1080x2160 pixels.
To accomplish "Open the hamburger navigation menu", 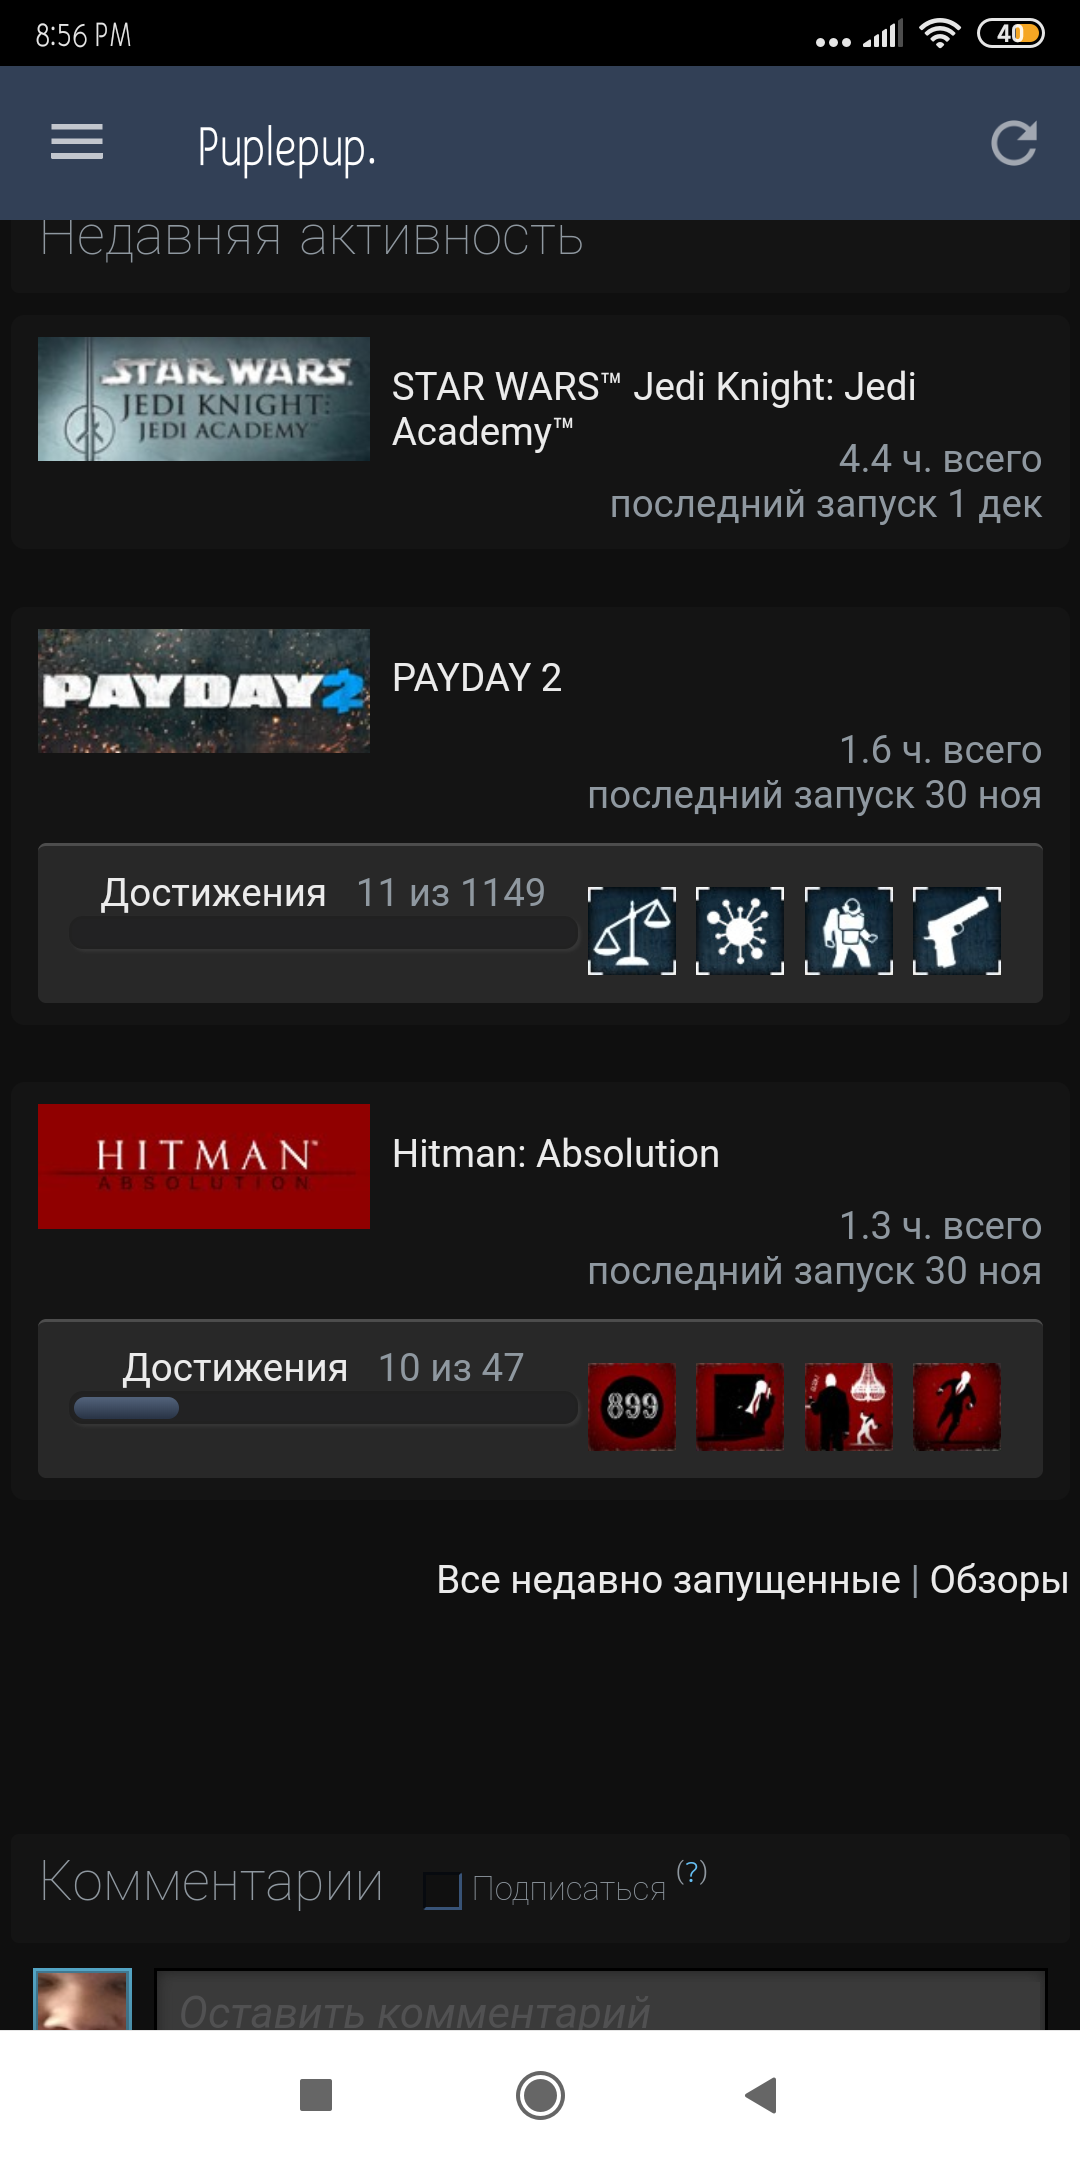I will (x=77, y=142).
